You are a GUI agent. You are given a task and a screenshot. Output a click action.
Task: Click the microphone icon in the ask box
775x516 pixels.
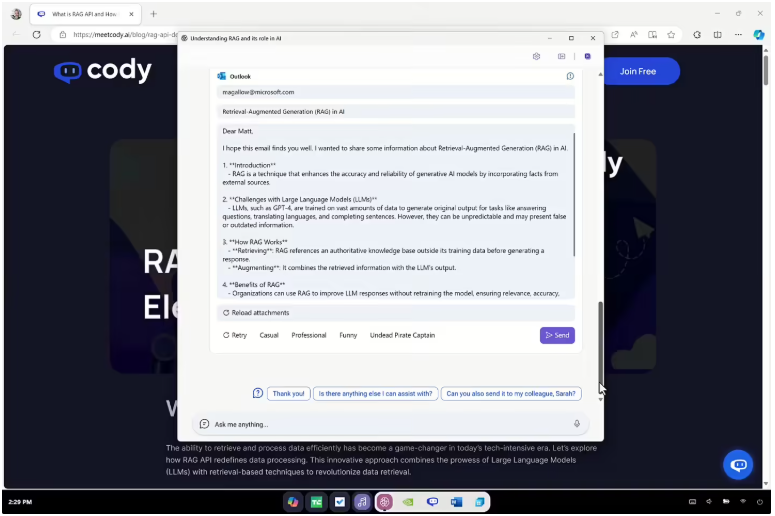[x=577, y=424]
